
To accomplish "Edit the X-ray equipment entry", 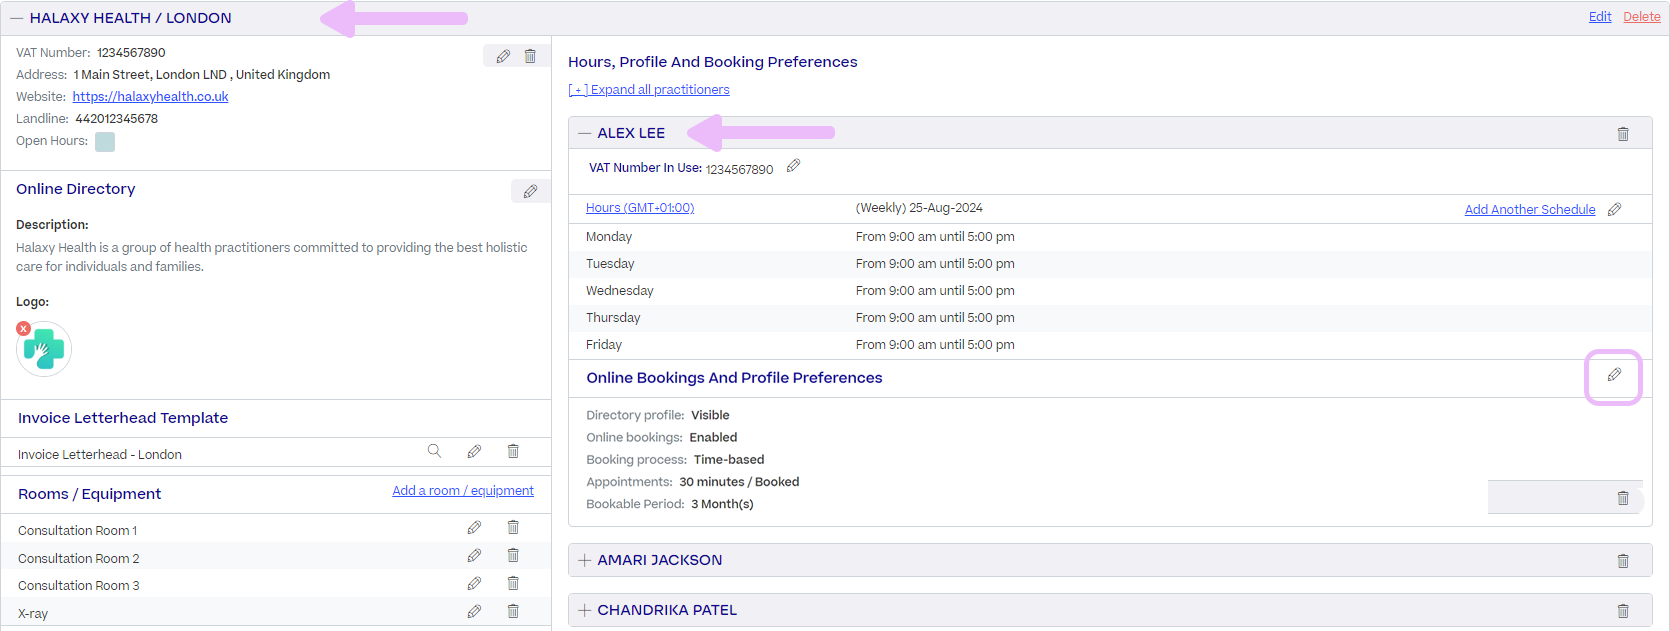I will point(474,611).
